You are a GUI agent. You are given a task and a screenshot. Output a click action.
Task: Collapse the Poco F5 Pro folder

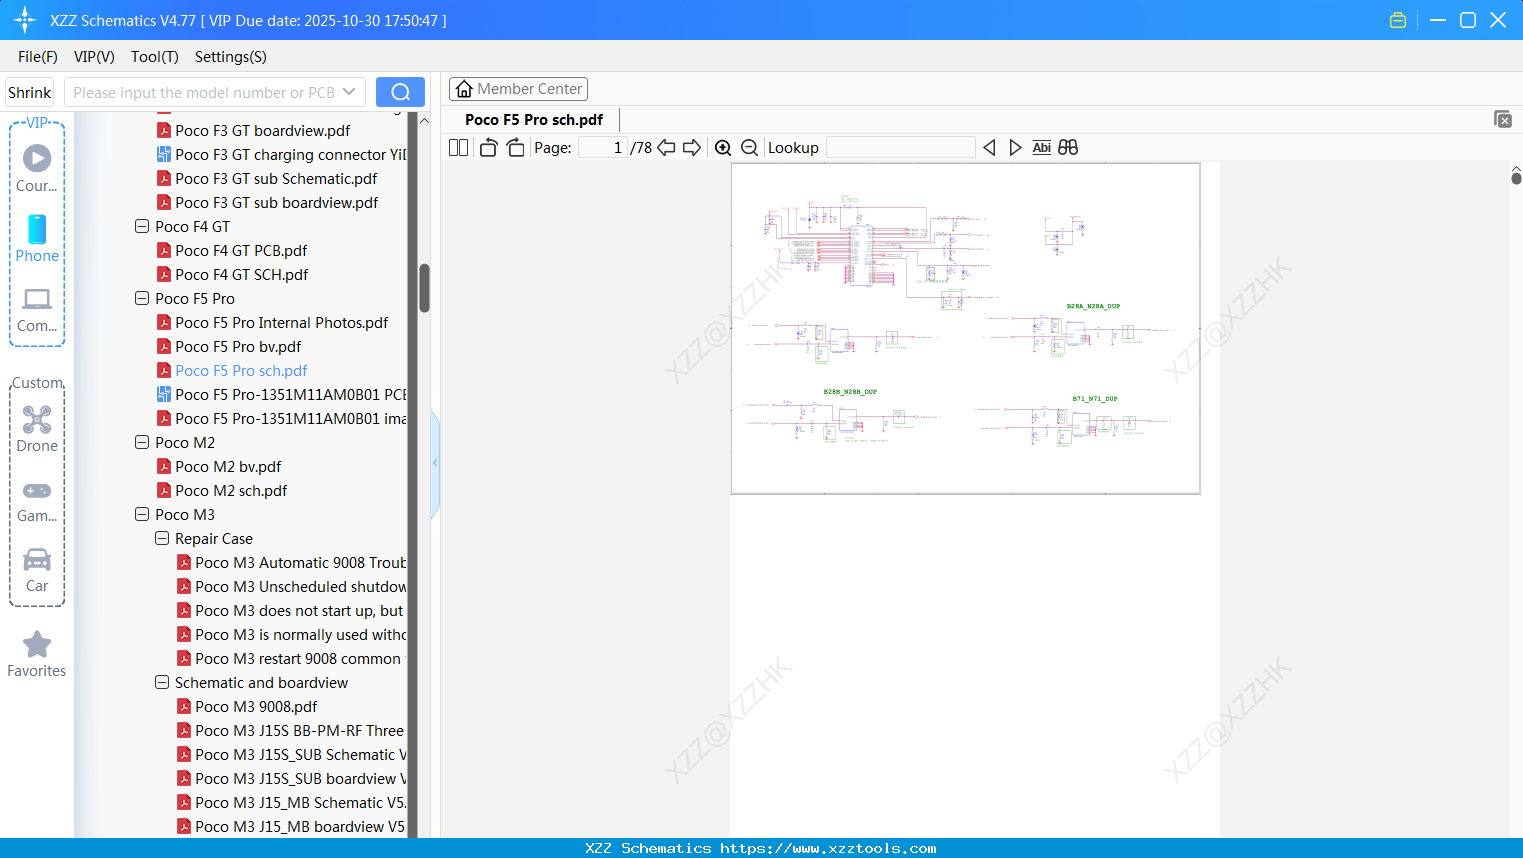click(x=142, y=299)
